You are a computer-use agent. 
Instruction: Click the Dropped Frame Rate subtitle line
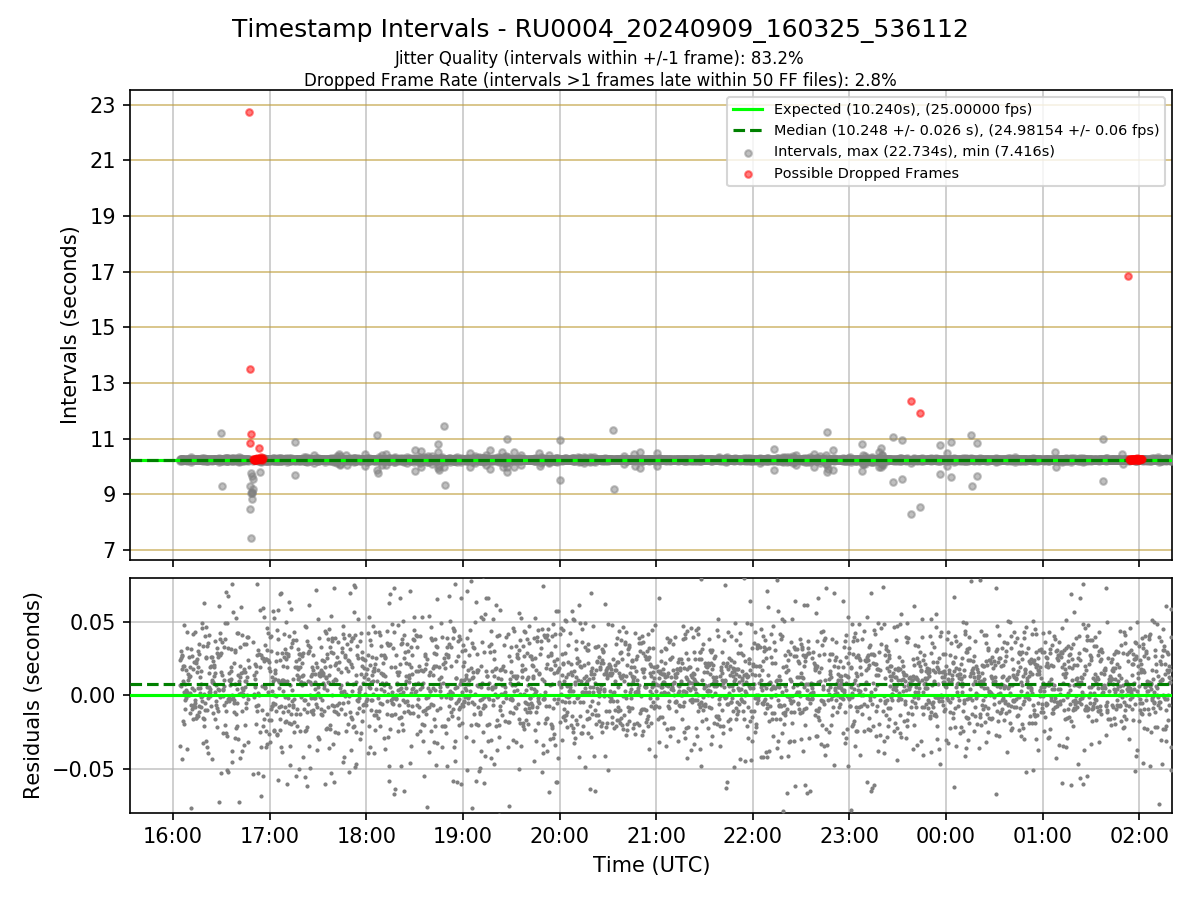(x=600, y=79)
